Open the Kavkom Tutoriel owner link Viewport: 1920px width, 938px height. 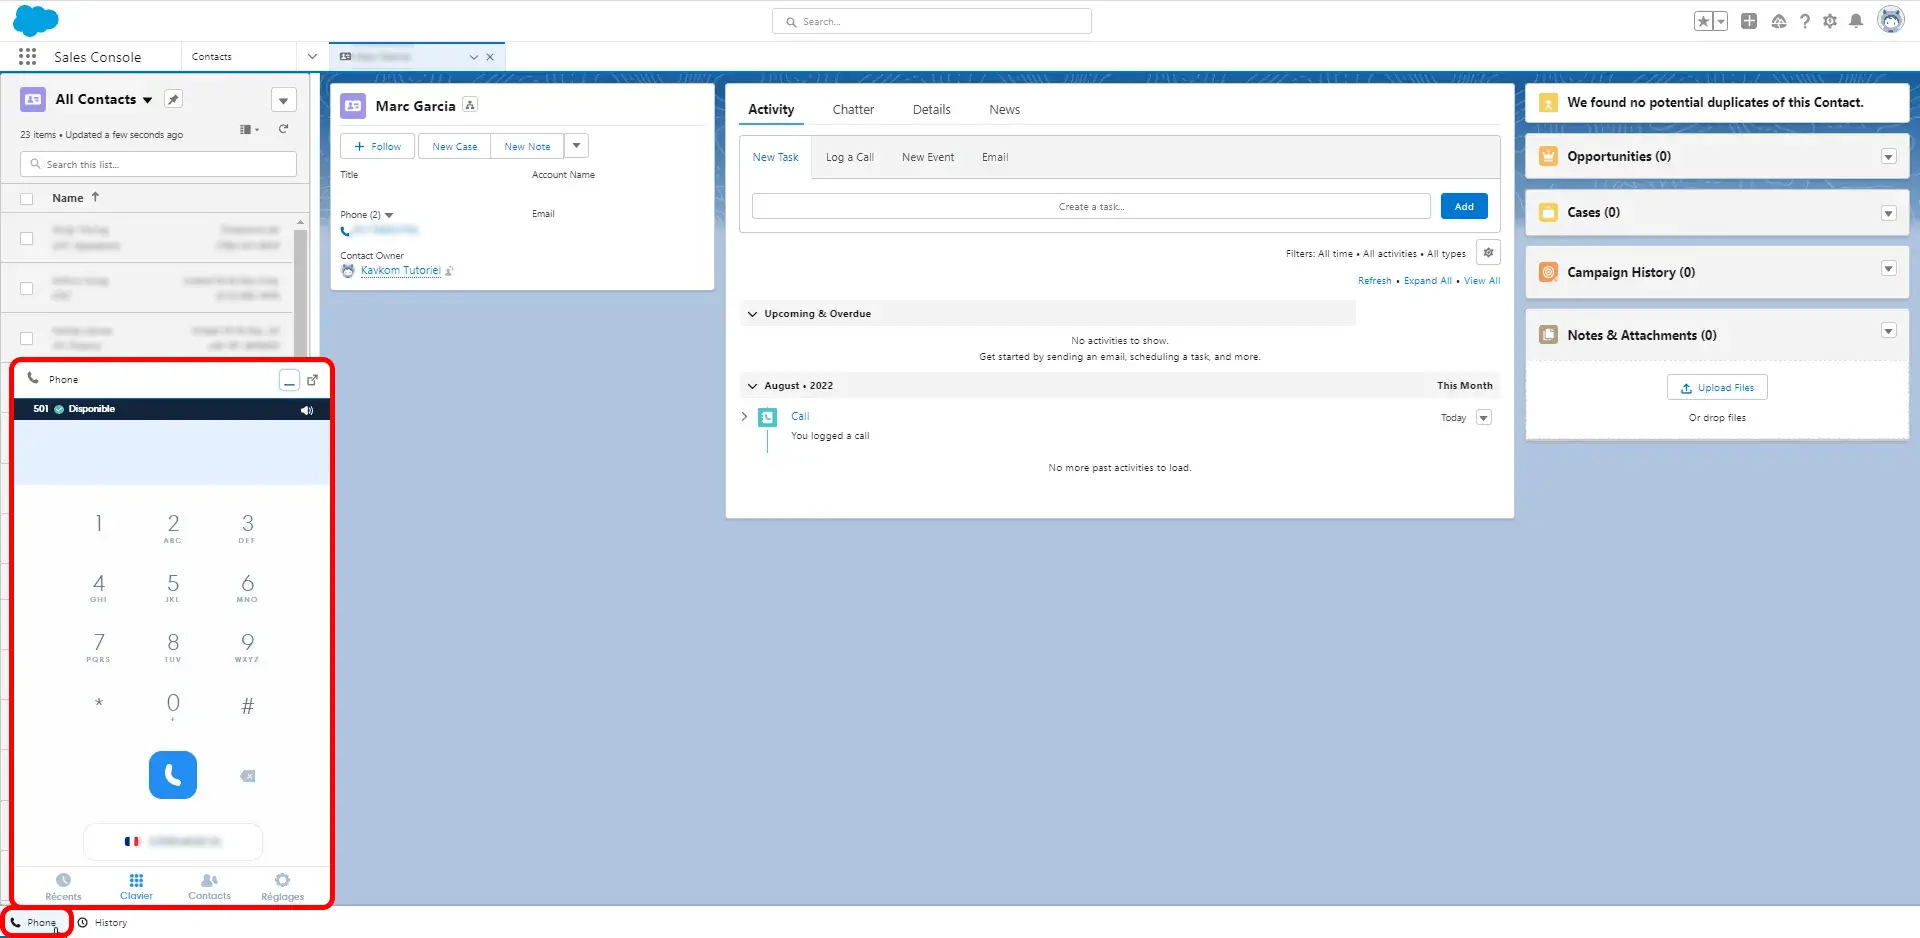tap(400, 271)
